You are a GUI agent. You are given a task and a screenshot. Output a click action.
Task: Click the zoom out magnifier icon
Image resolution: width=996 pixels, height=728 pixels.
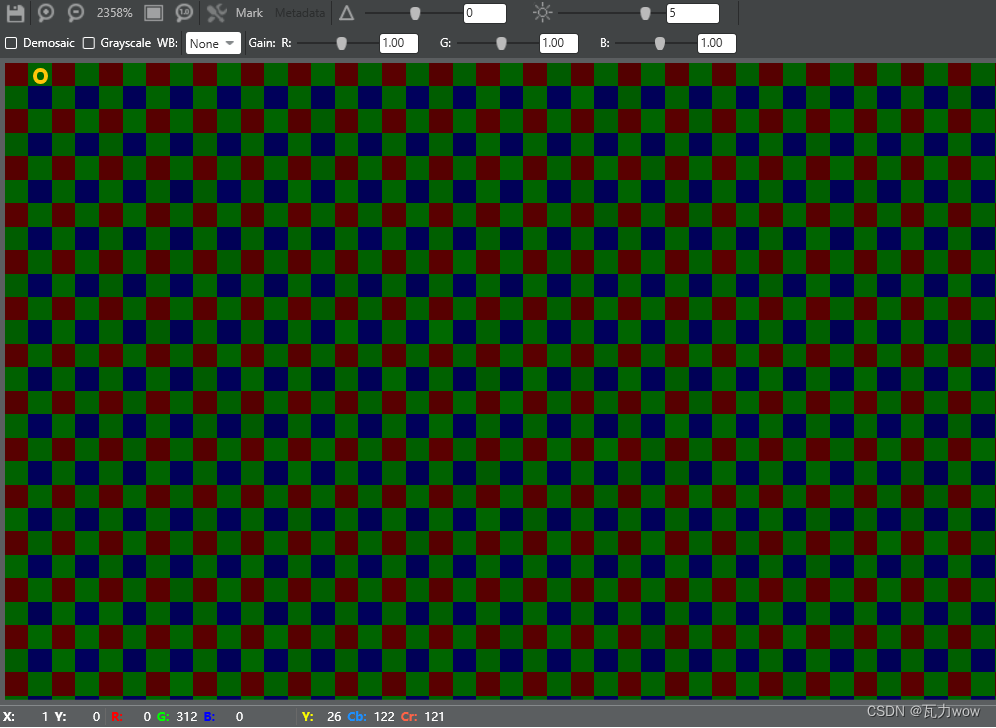click(x=76, y=13)
